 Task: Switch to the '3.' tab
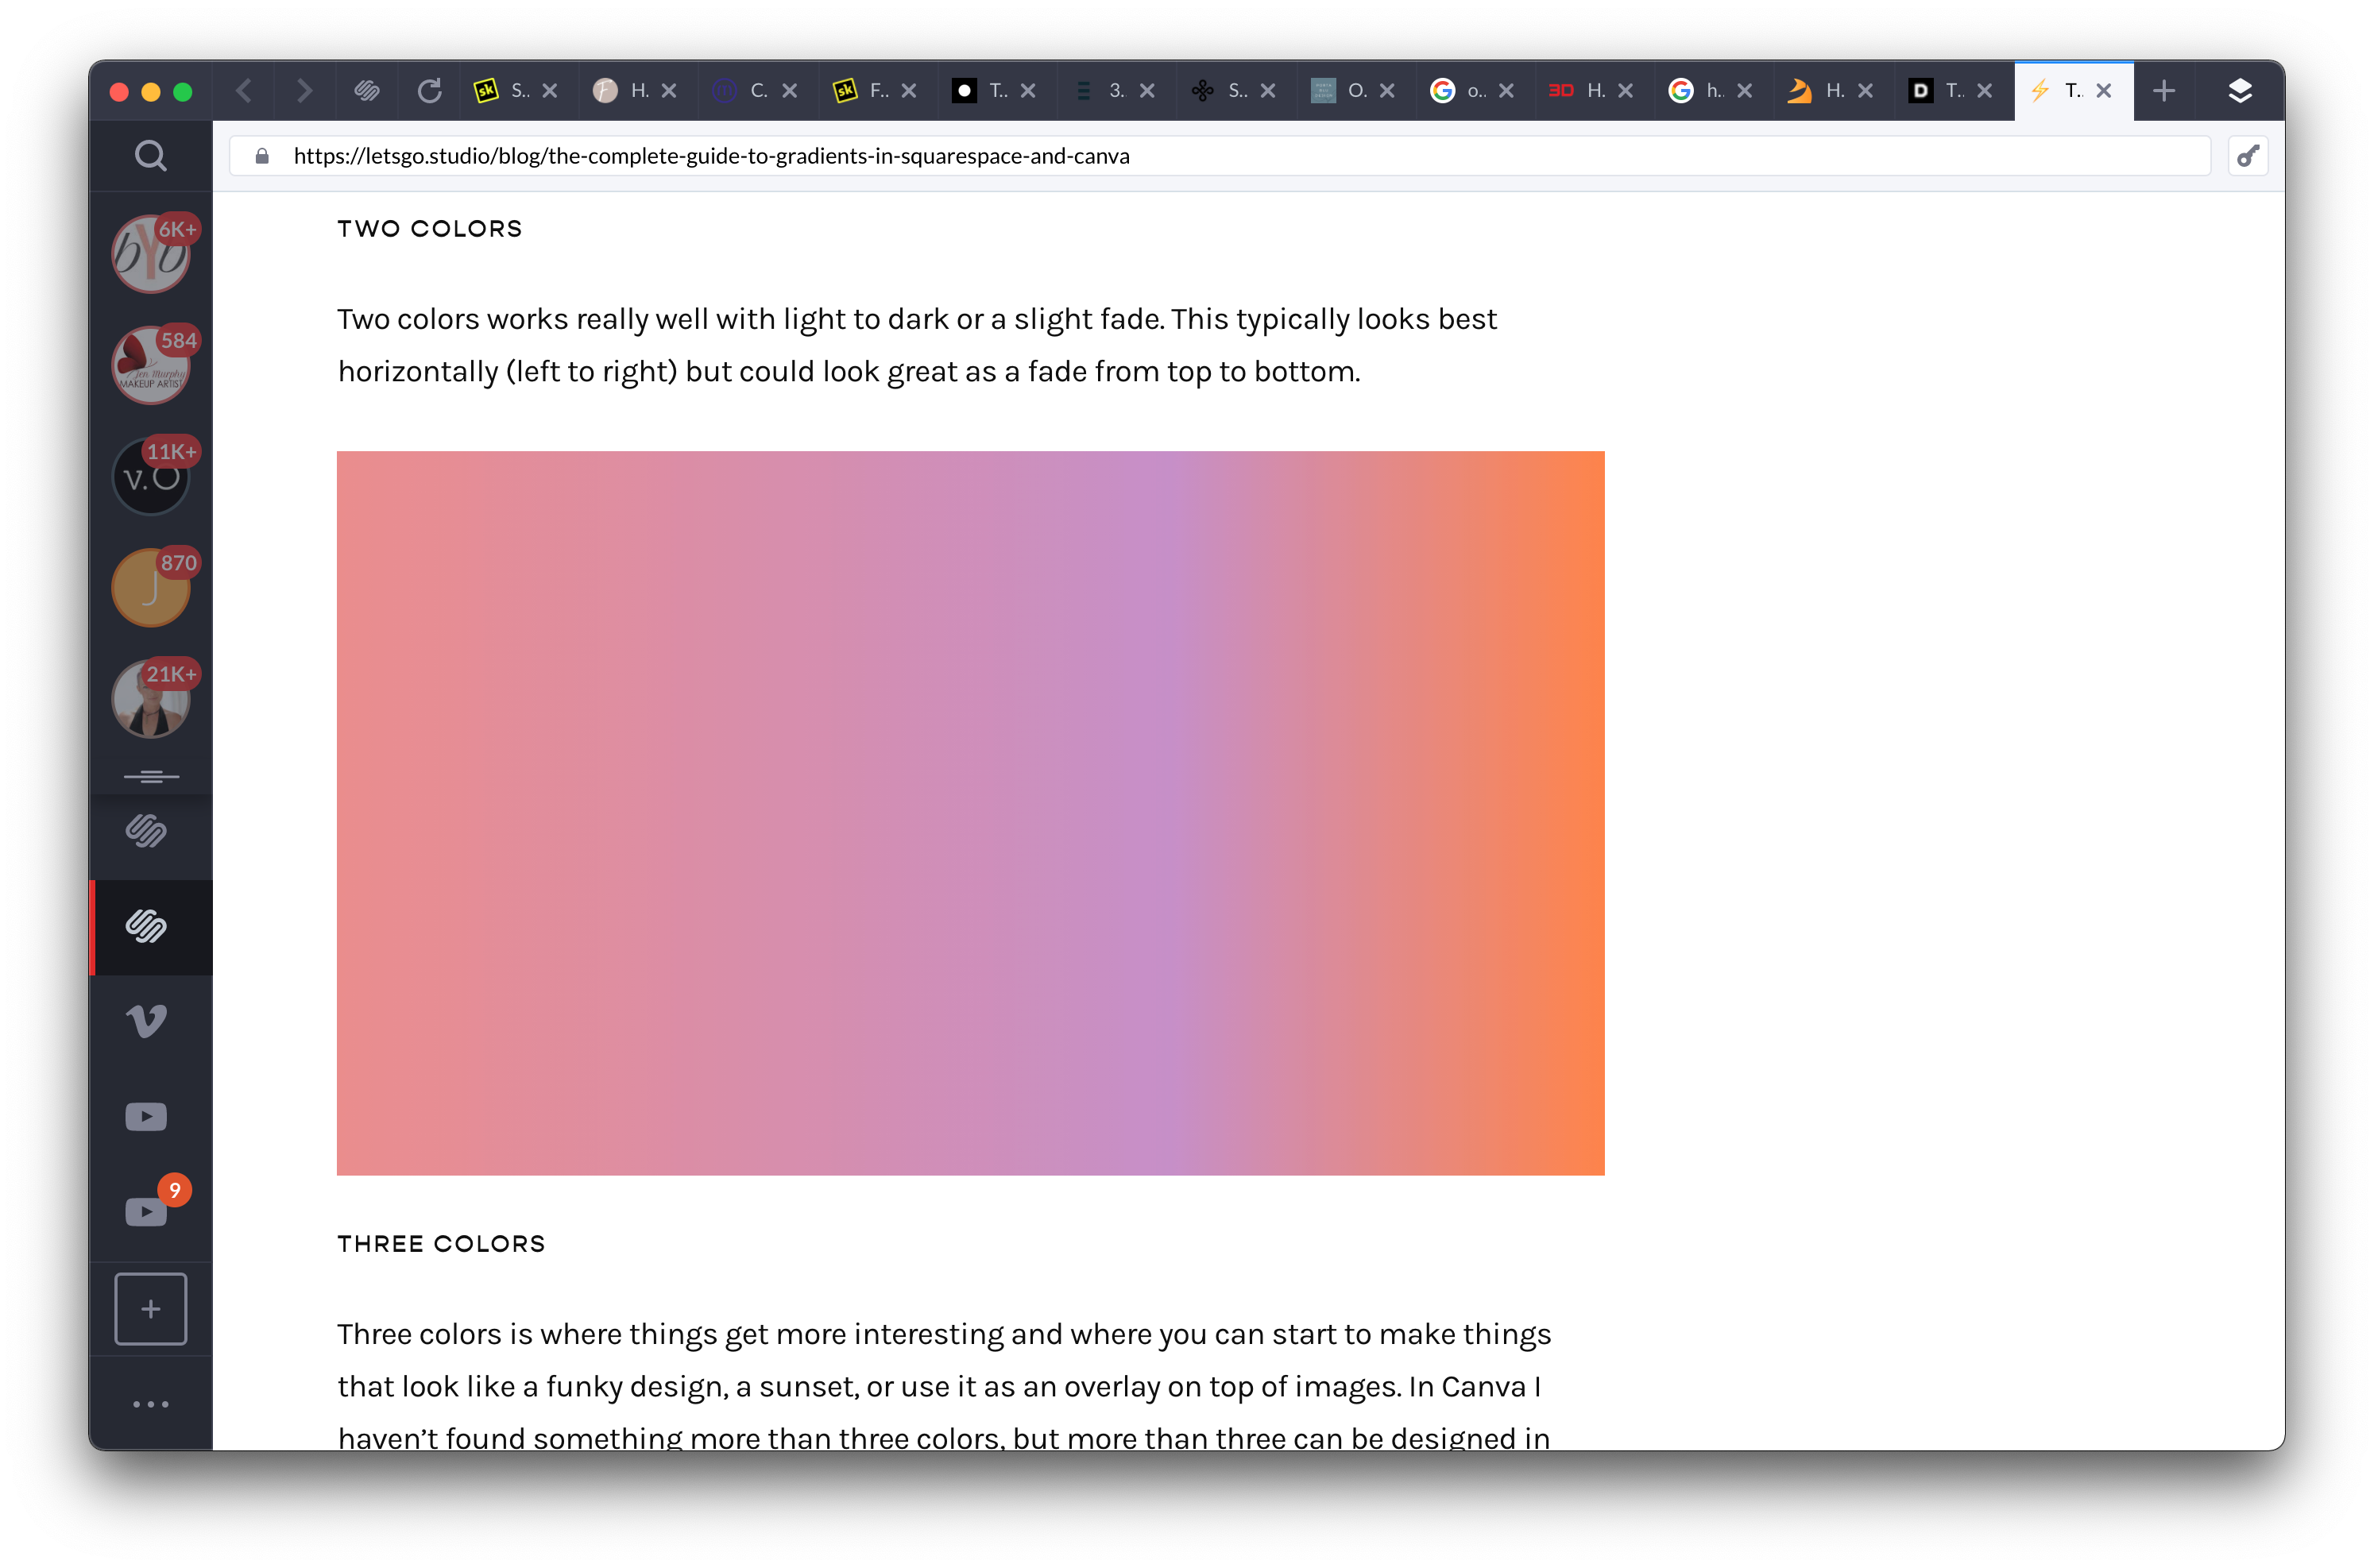1101,91
